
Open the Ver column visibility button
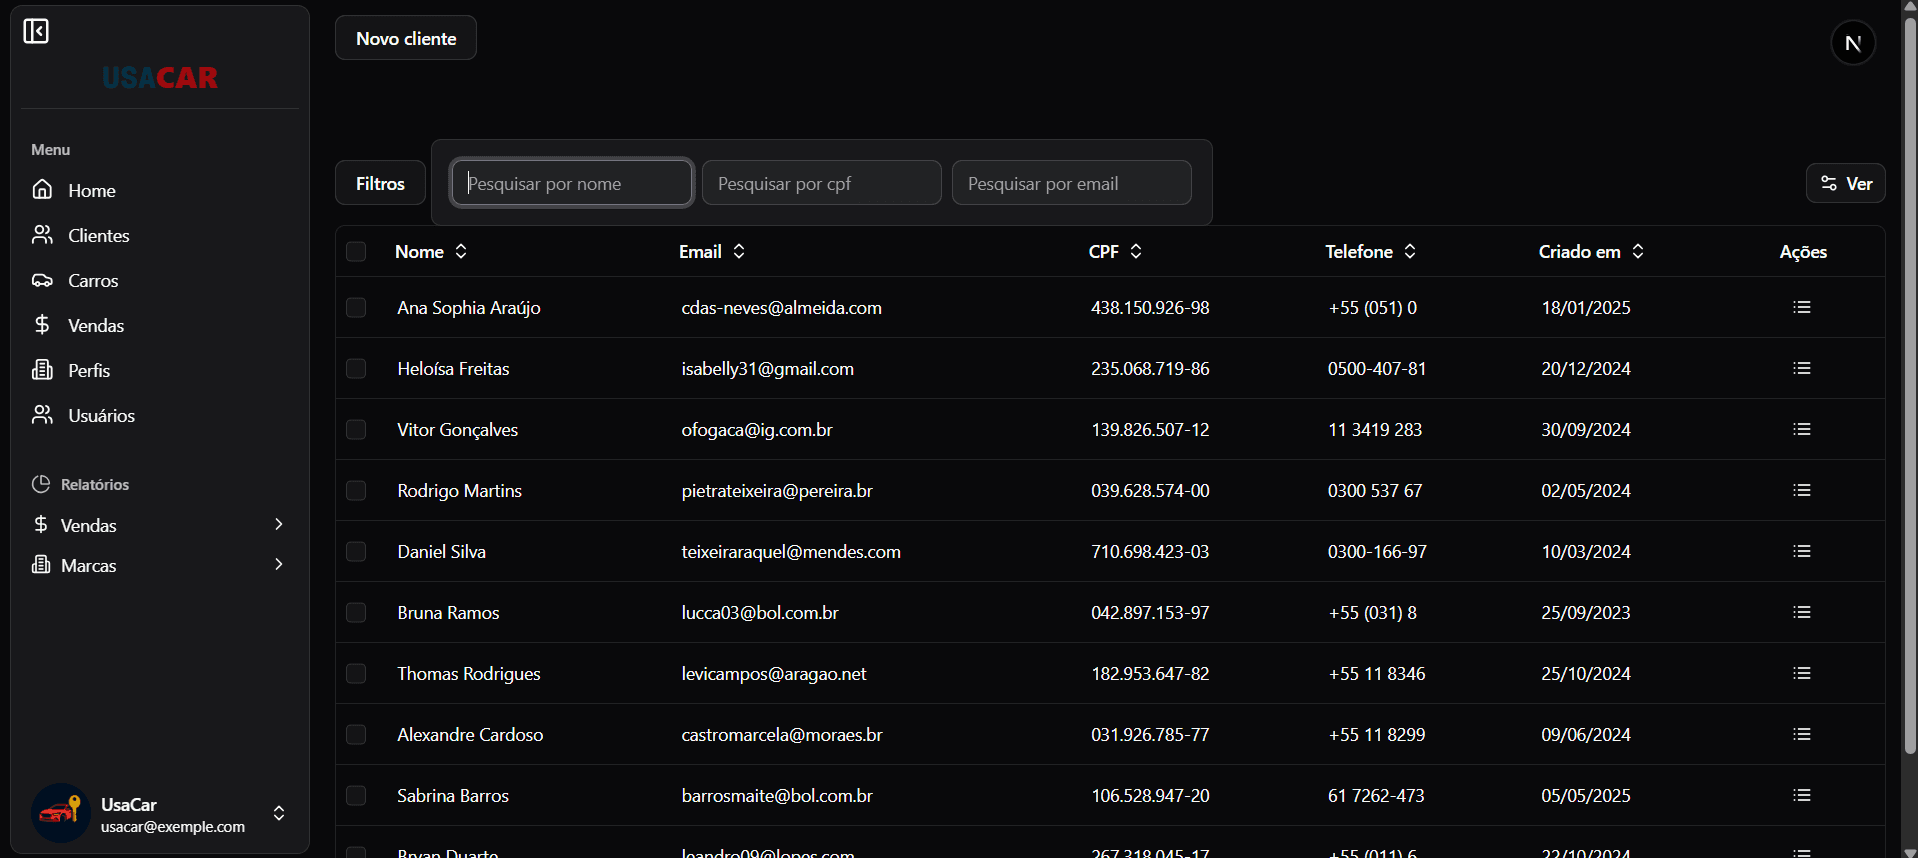pos(1845,184)
